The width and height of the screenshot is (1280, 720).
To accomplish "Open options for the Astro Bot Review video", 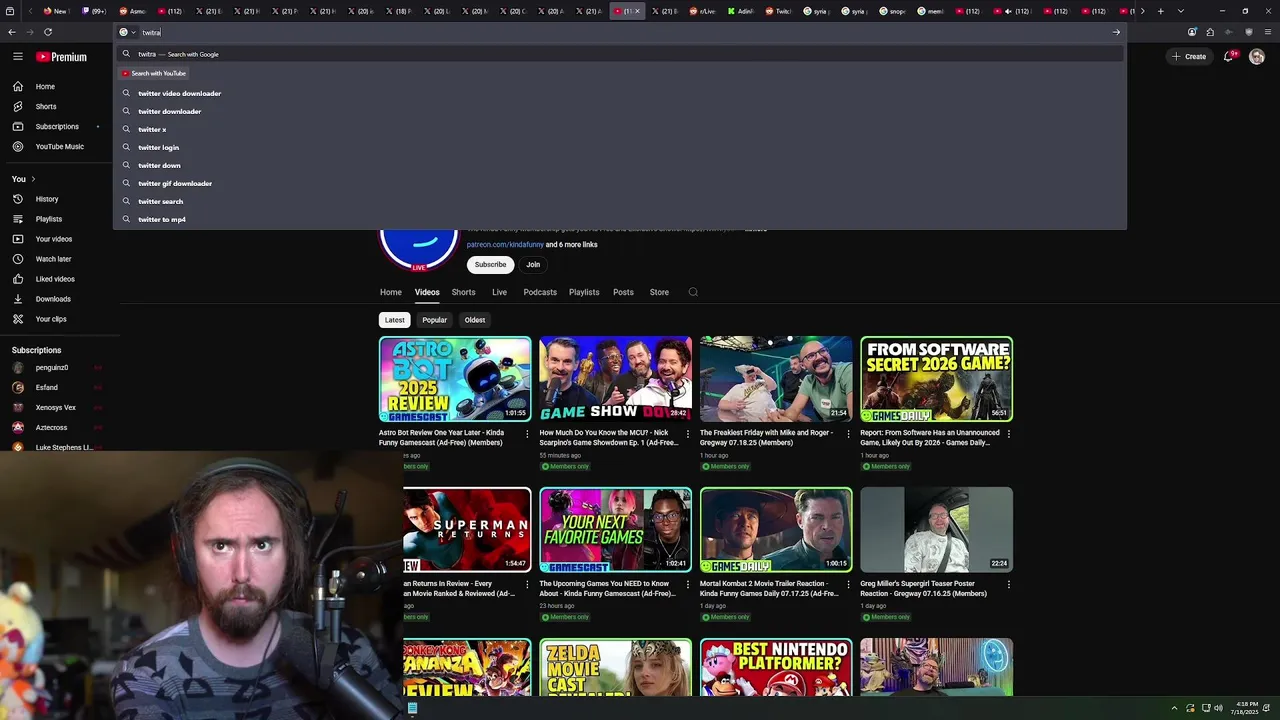I will [x=527, y=434].
